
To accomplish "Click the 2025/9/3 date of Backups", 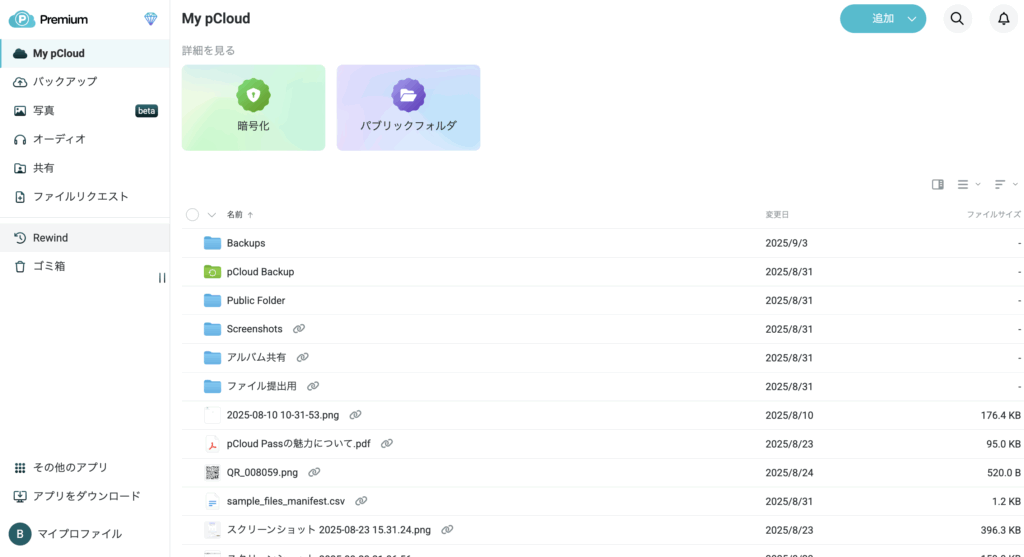I will coord(786,243).
